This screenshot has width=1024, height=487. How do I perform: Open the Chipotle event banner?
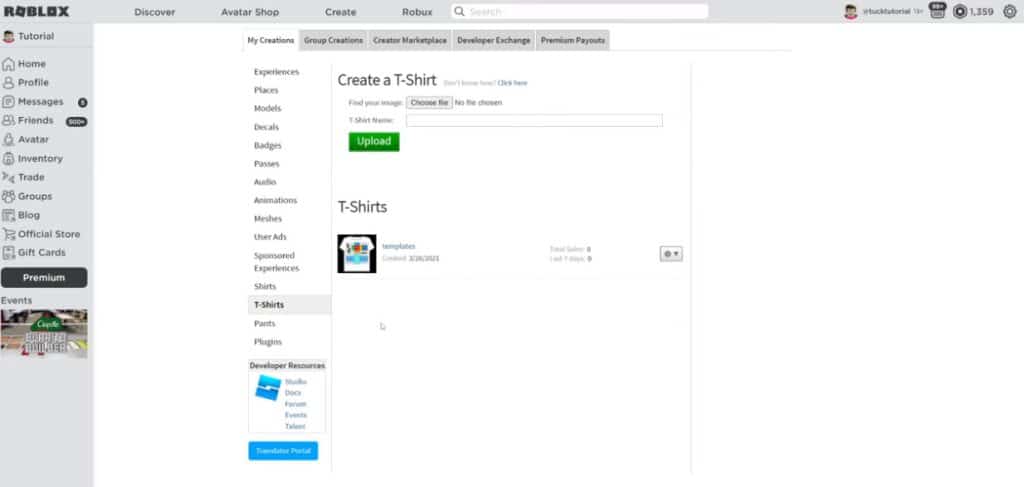pos(44,334)
